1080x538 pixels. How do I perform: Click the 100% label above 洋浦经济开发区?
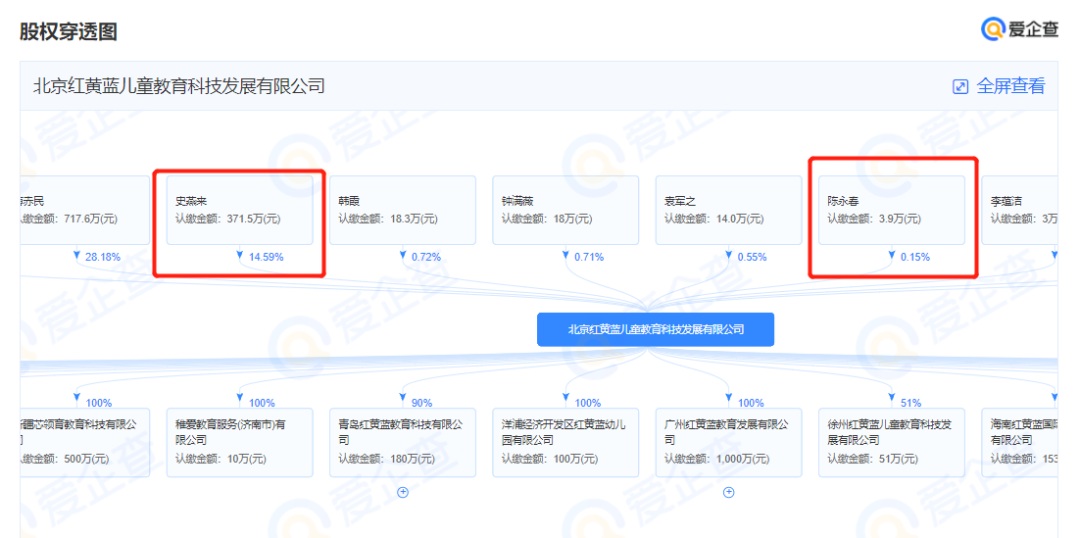[x=588, y=403]
